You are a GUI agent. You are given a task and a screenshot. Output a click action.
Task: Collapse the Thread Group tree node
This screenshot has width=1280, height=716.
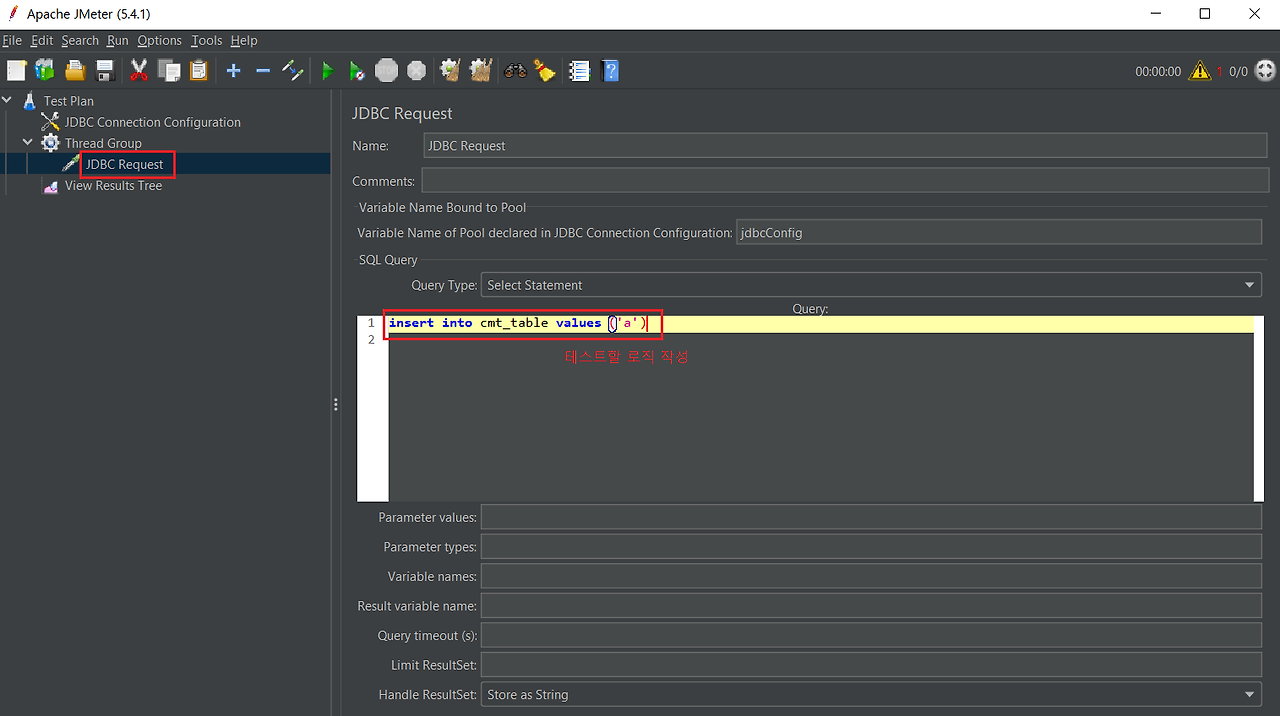click(29, 143)
